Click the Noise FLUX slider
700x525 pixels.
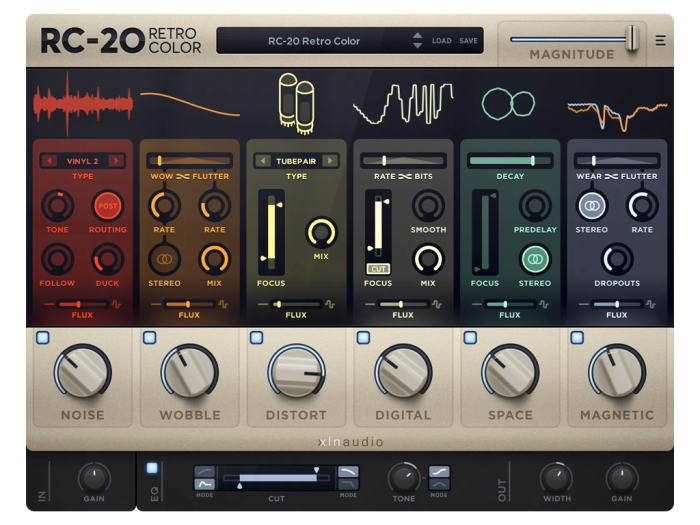82,304
